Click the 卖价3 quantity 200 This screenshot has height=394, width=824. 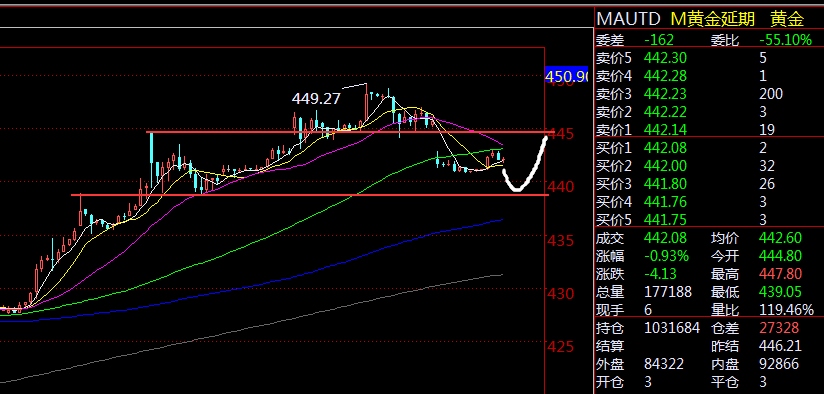tap(771, 94)
